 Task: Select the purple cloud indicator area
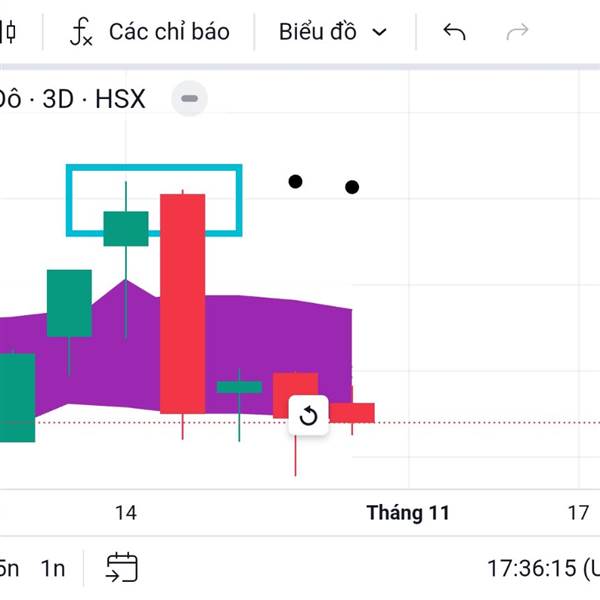[x=280, y=340]
